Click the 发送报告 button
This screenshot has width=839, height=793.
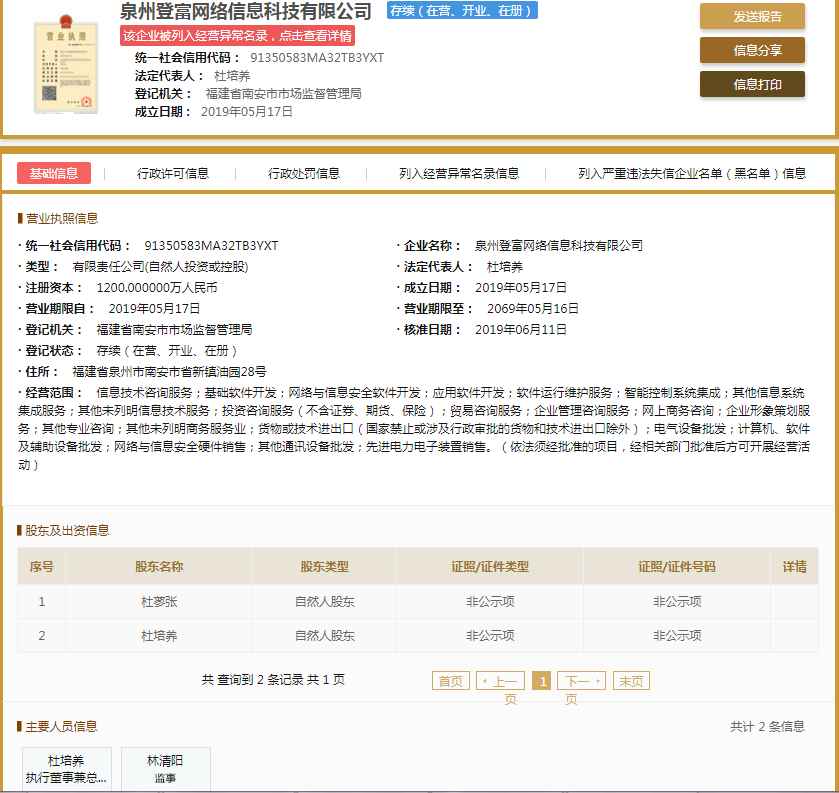(751, 17)
